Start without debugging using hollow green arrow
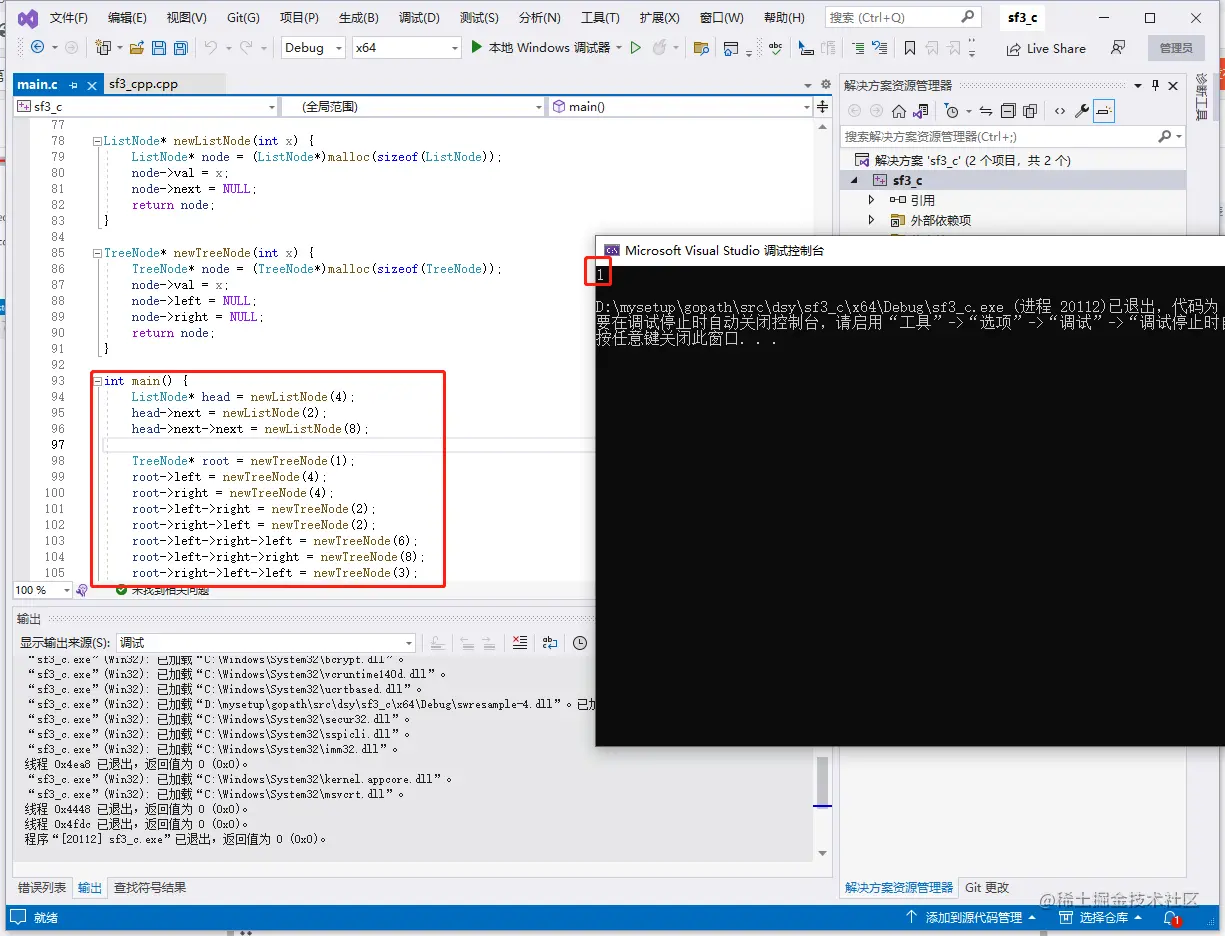Screen dimensions: 1225x936 636,48
